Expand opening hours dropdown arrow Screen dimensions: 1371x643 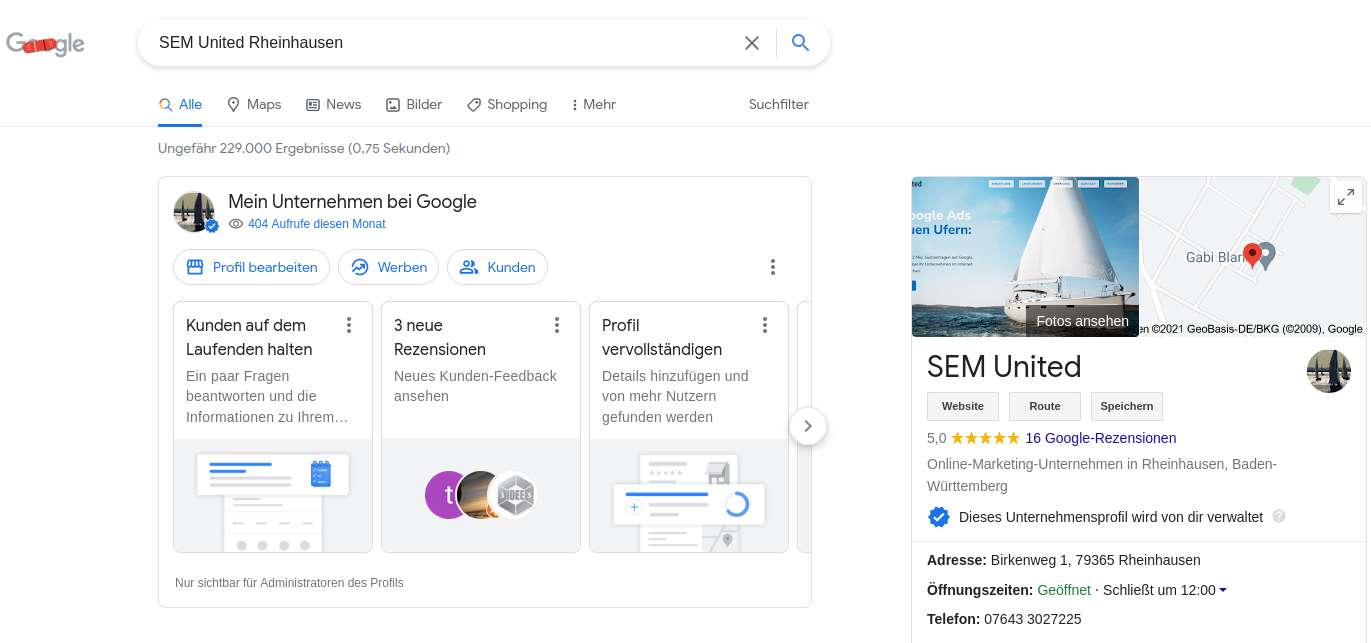pos(1223,590)
